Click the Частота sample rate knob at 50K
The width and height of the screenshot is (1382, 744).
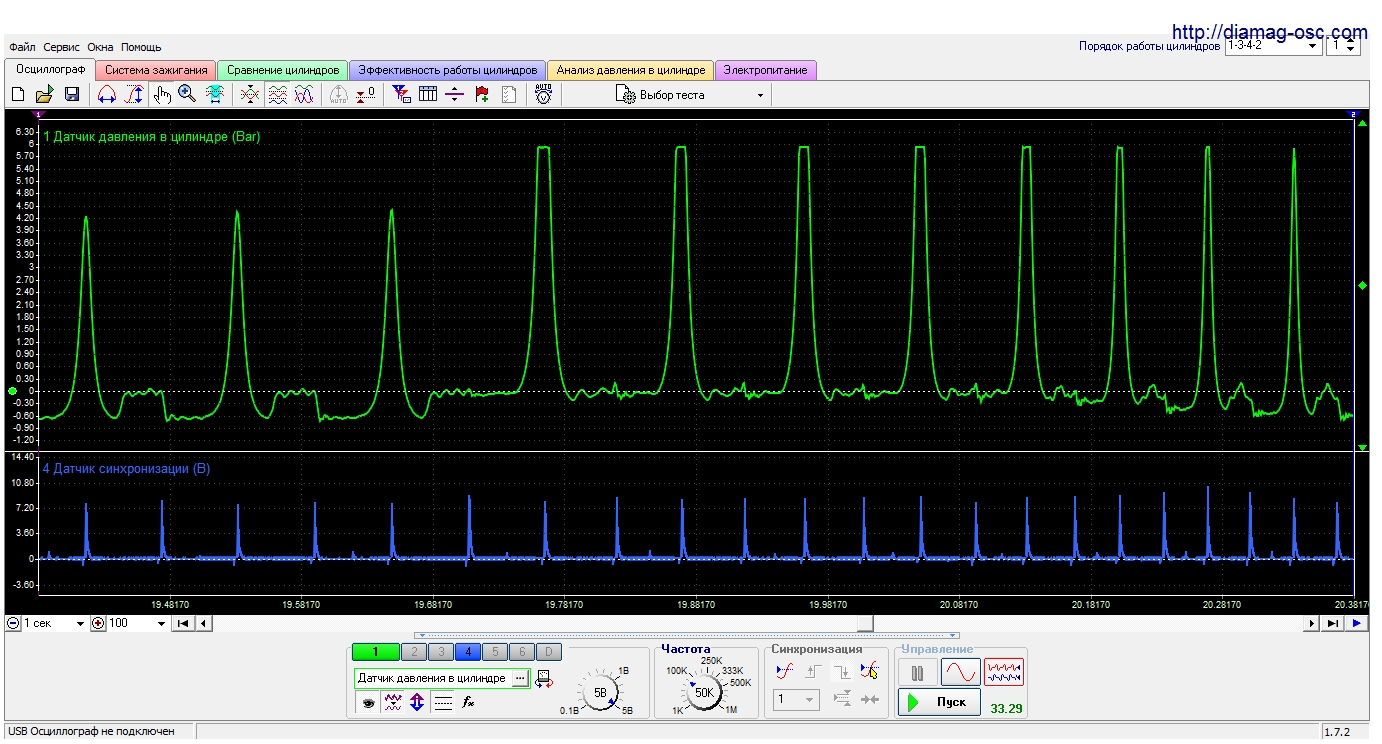pos(704,691)
